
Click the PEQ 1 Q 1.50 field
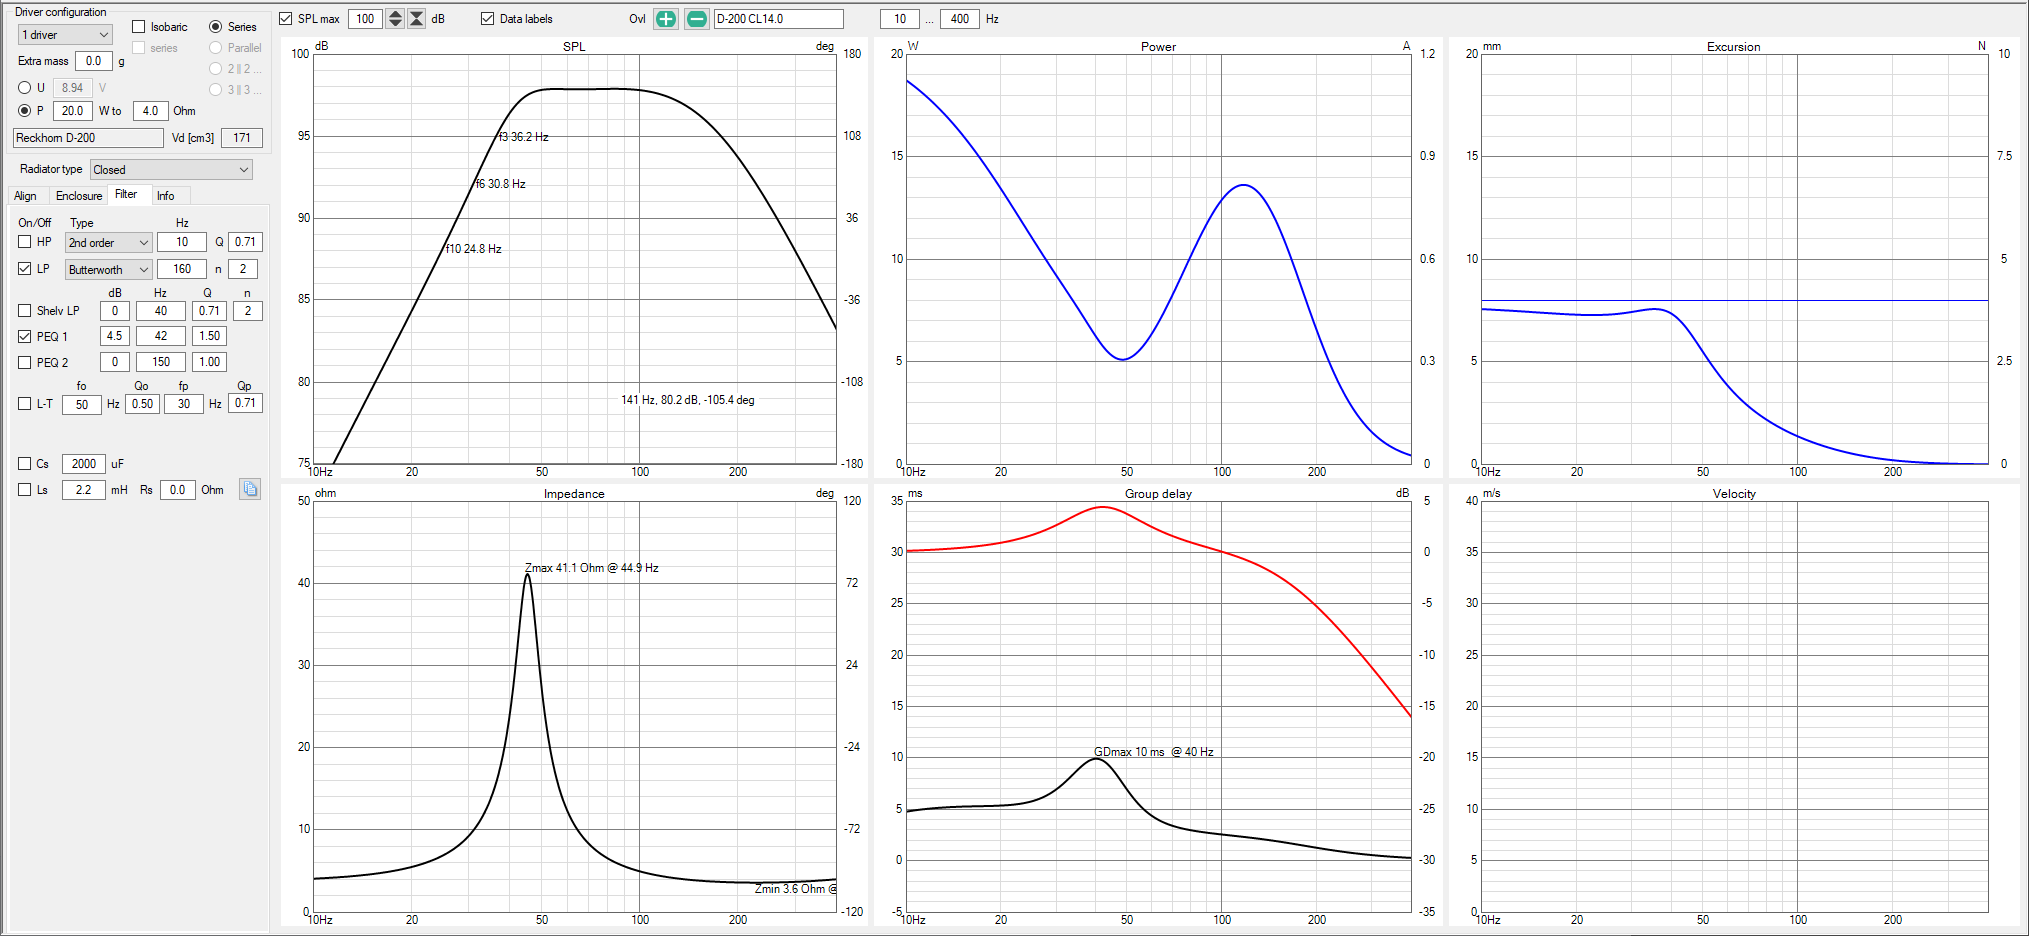click(209, 336)
